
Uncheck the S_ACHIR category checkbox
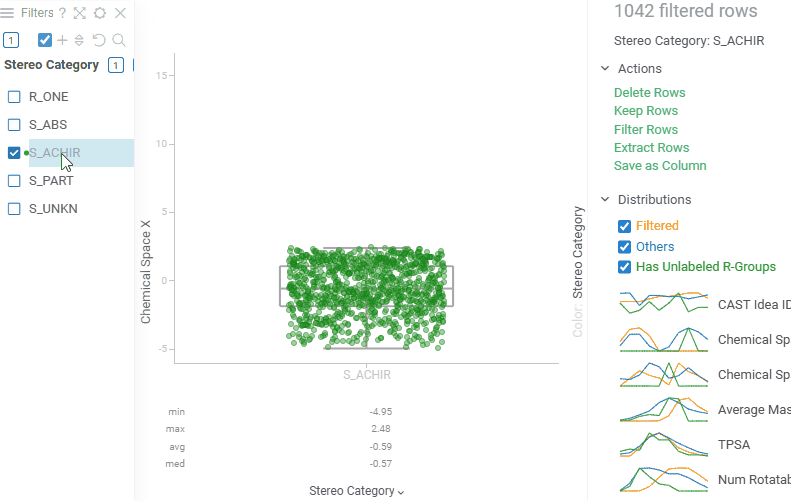click(x=14, y=153)
